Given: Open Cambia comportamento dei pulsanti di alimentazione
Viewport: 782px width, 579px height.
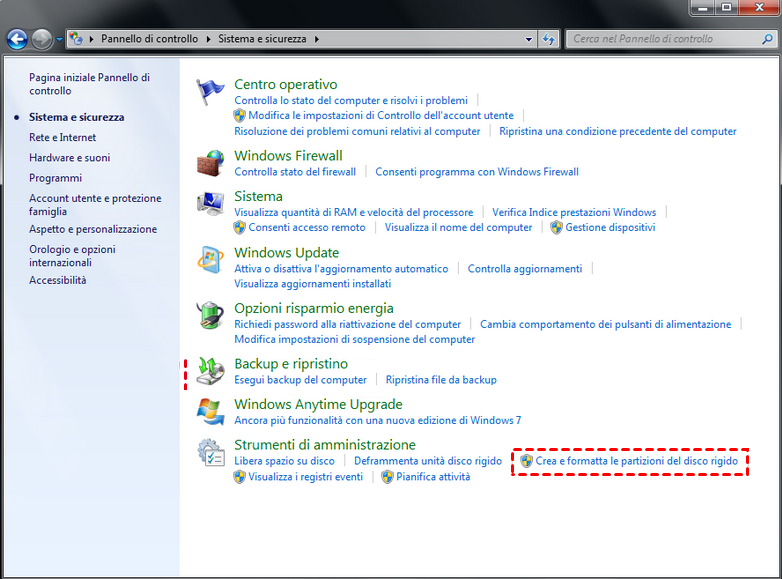Looking at the screenshot, I should 605,324.
